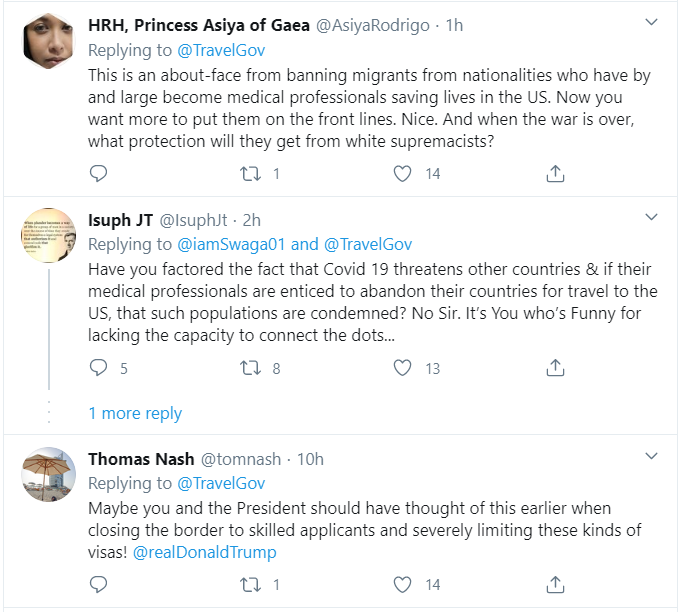The height and width of the screenshot is (612, 682).
Task: Open Isuph JT's profile avatar
Action: tap(49, 236)
